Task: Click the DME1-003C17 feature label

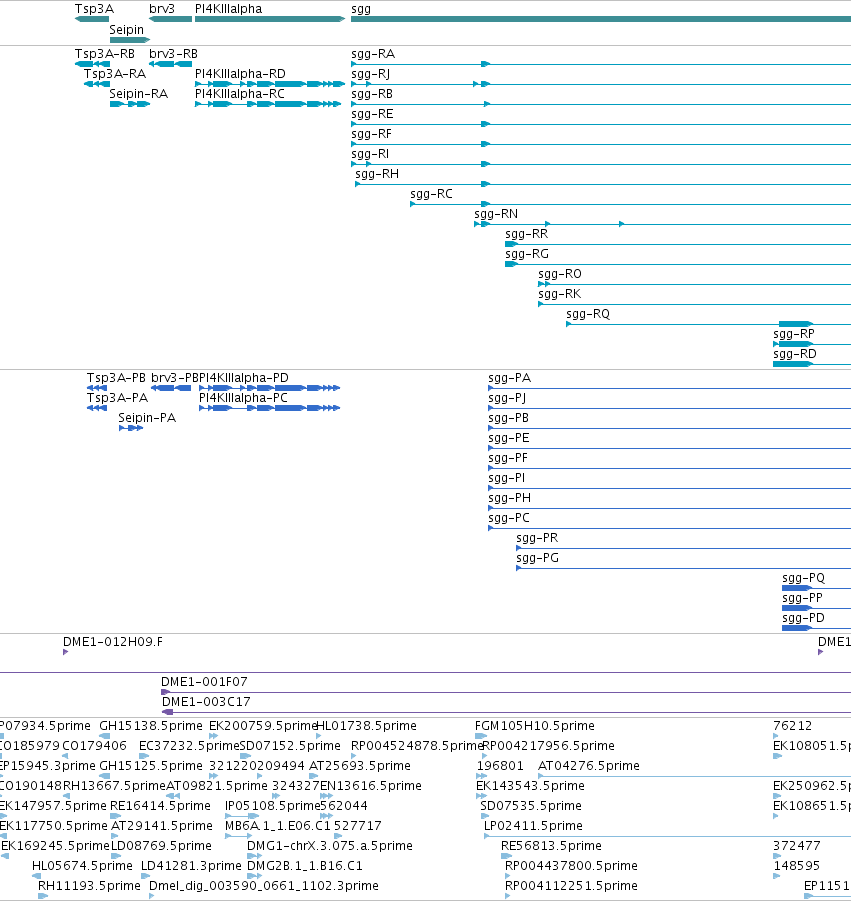Action: (x=206, y=702)
